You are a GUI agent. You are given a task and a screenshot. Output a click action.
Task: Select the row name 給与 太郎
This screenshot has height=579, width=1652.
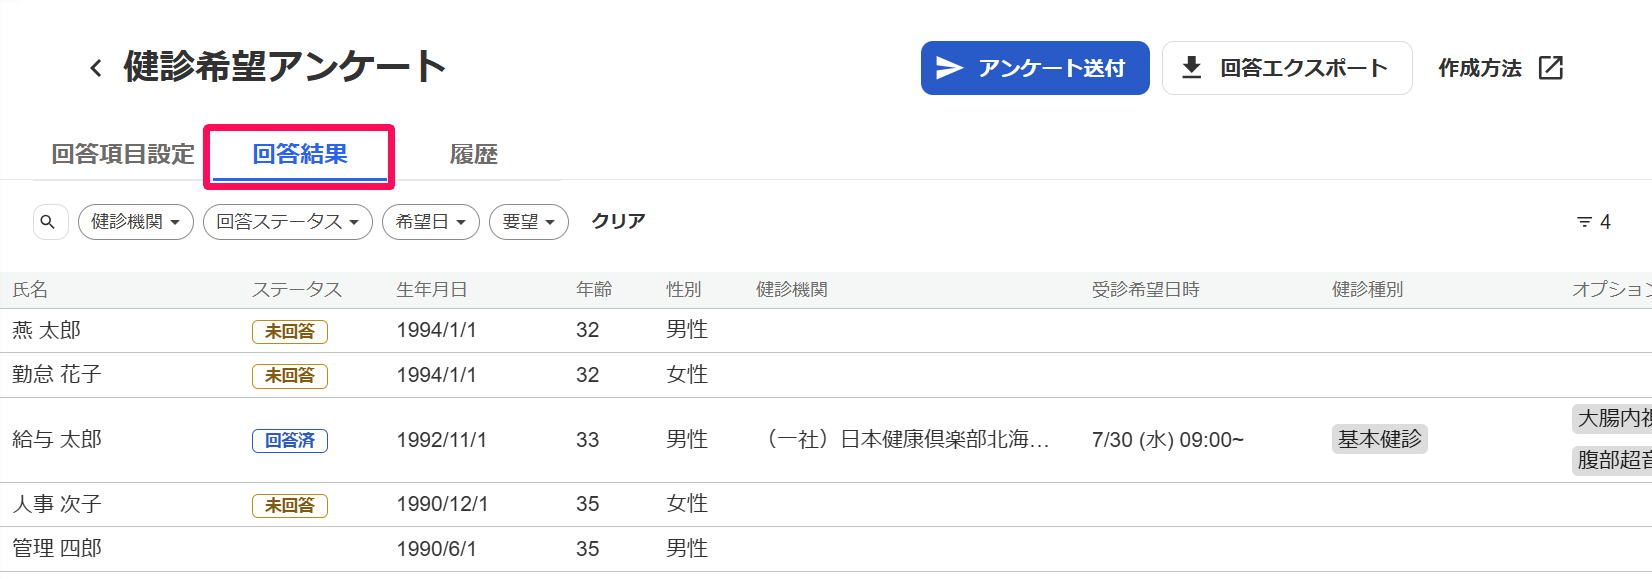pos(57,439)
